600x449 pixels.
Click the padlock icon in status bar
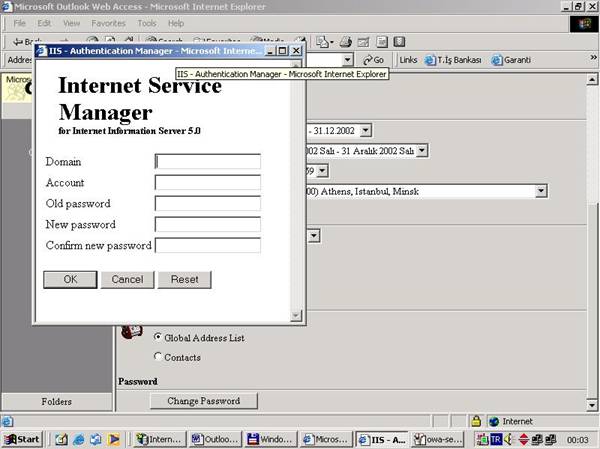pos(476,421)
